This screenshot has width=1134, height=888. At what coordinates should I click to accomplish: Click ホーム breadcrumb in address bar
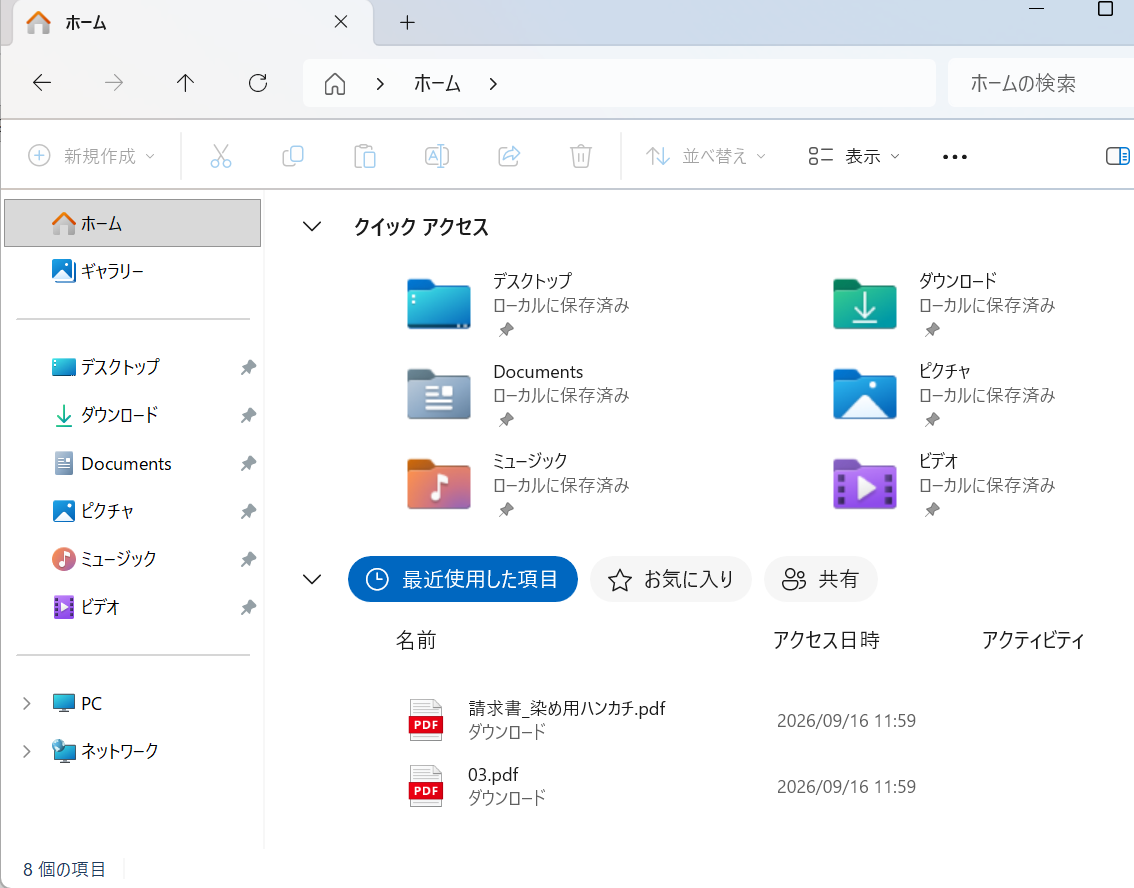pos(437,84)
